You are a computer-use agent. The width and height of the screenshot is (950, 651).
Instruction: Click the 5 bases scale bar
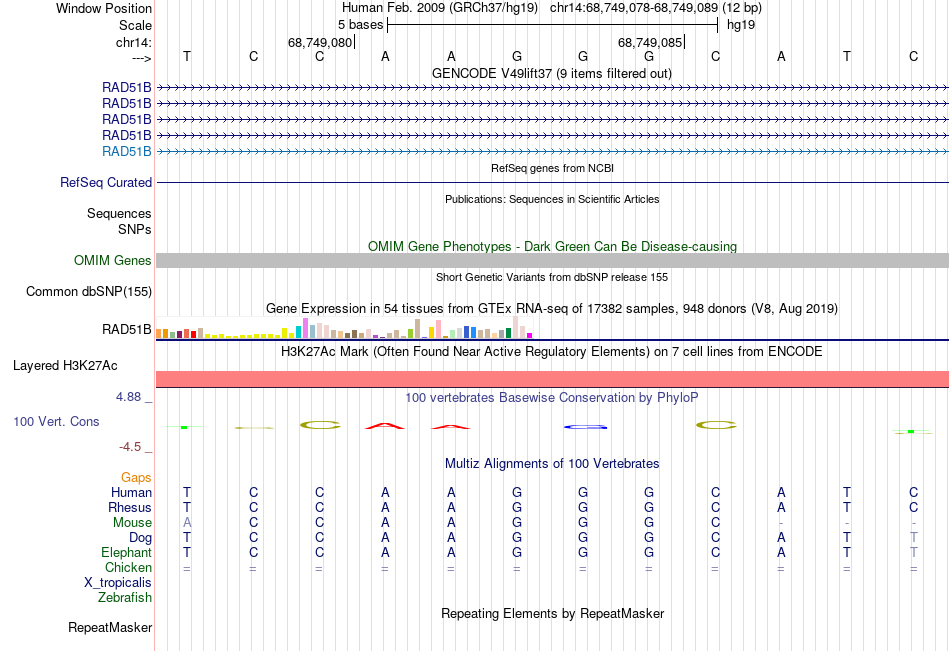(x=552, y=25)
